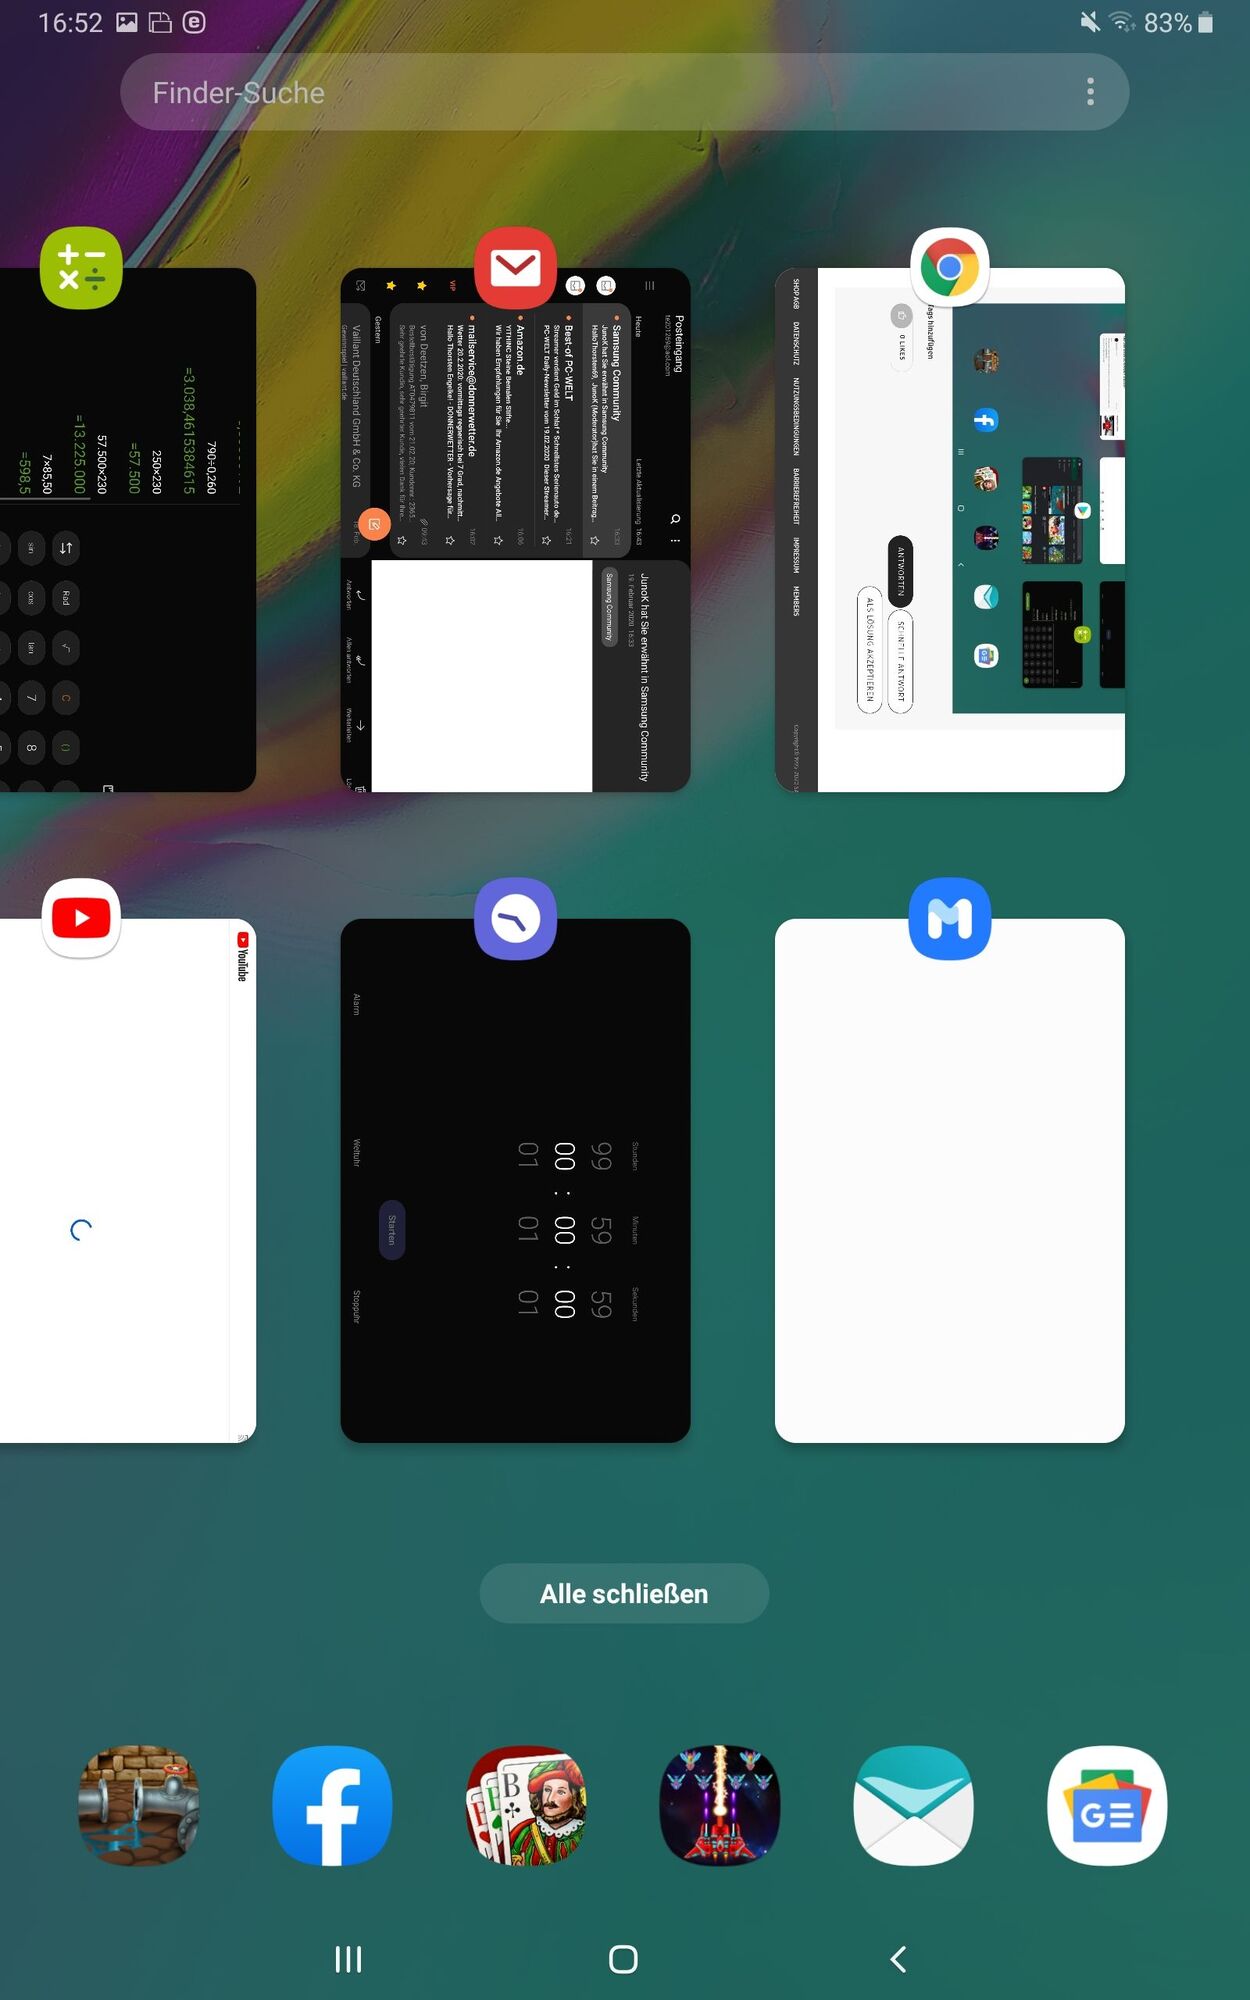Switch to the Calculator app preview
This screenshot has width=1250, height=2000.
pyautogui.click(x=128, y=530)
